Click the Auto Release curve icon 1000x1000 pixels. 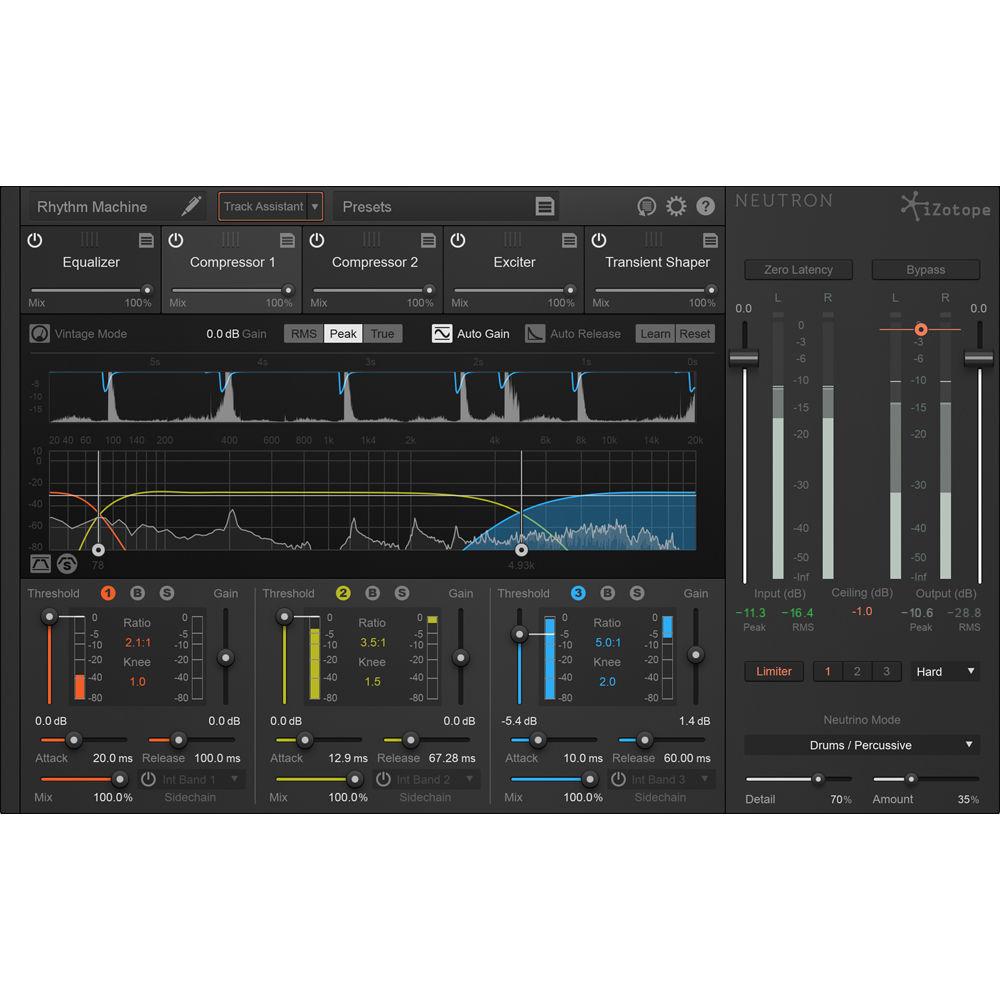[x=534, y=333]
